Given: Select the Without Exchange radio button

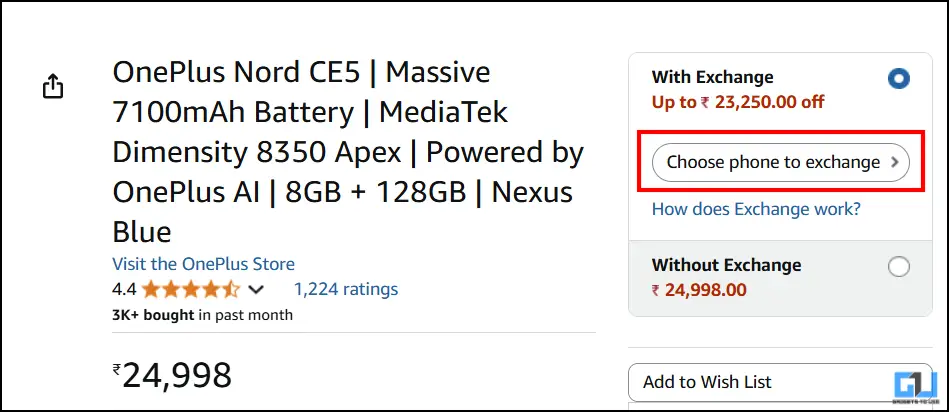Looking at the screenshot, I should pos(898,267).
